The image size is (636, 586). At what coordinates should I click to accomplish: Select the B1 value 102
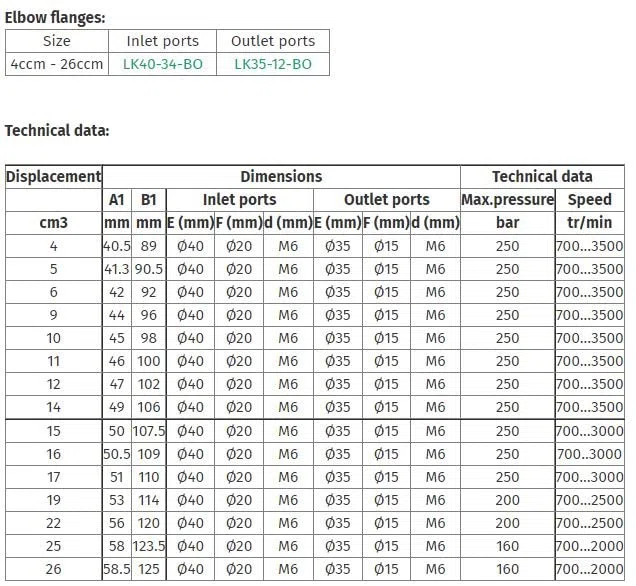click(x=148, y=384)
